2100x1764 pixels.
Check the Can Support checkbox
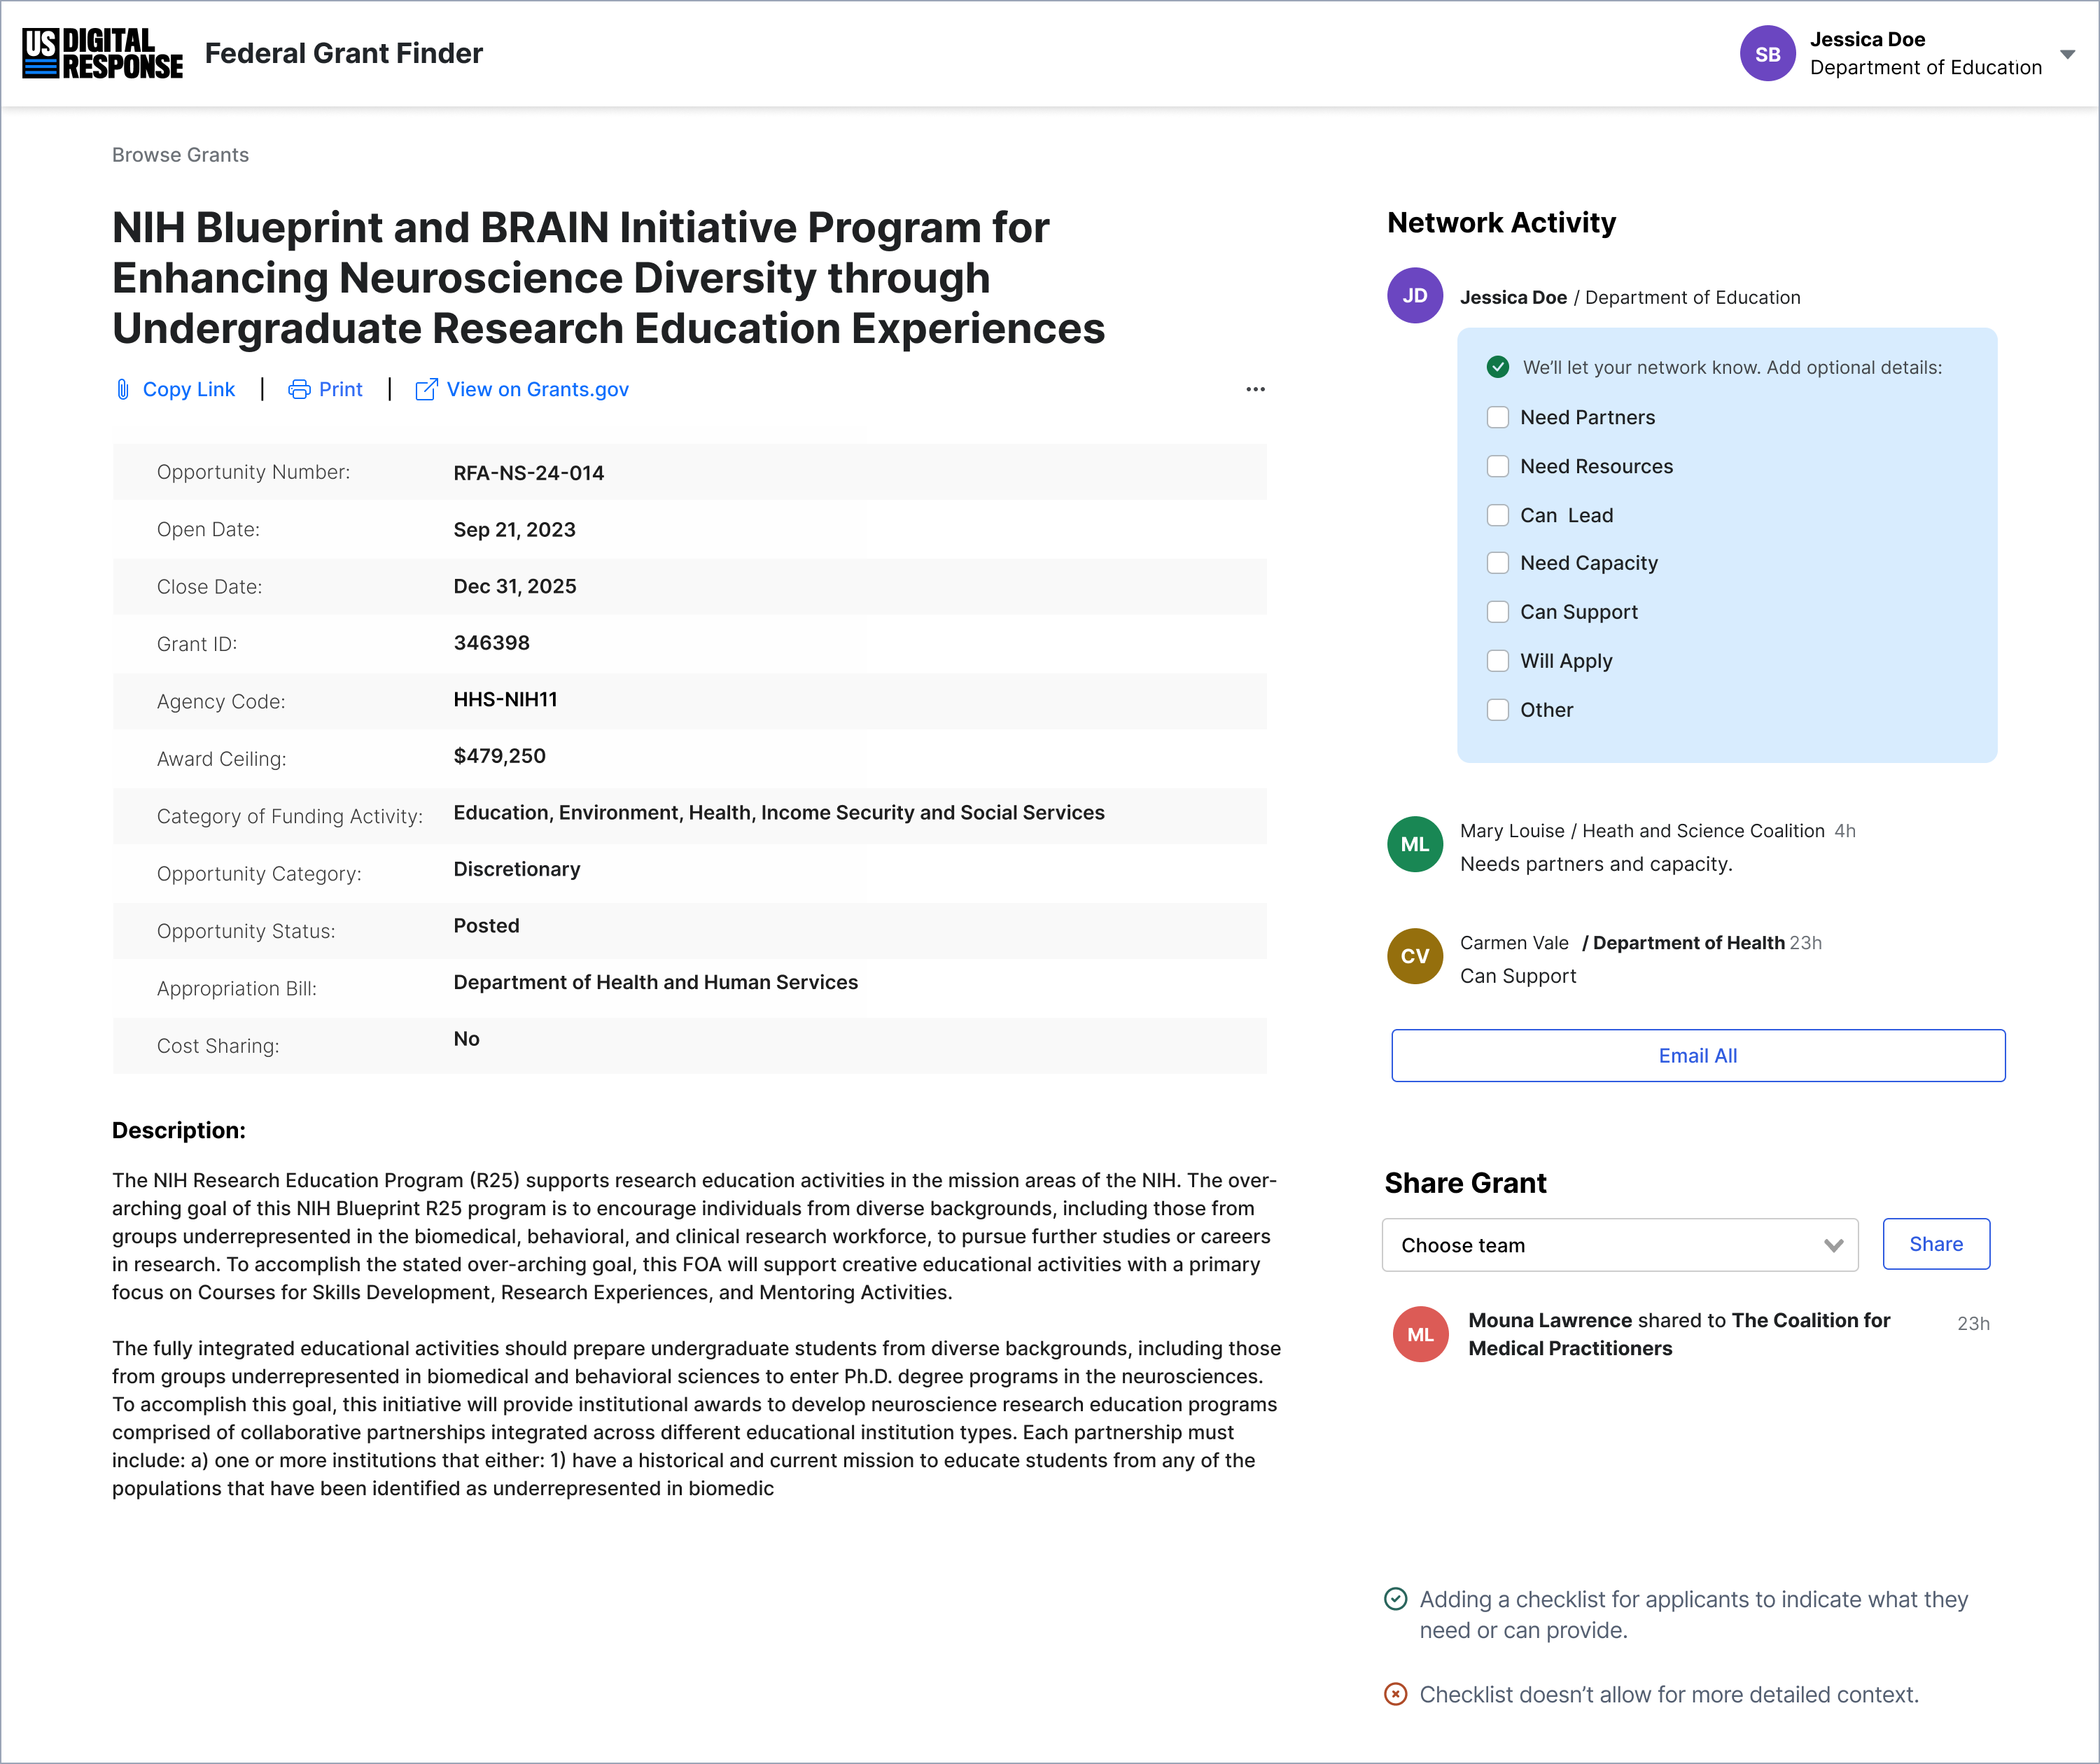pos(1497,612)
